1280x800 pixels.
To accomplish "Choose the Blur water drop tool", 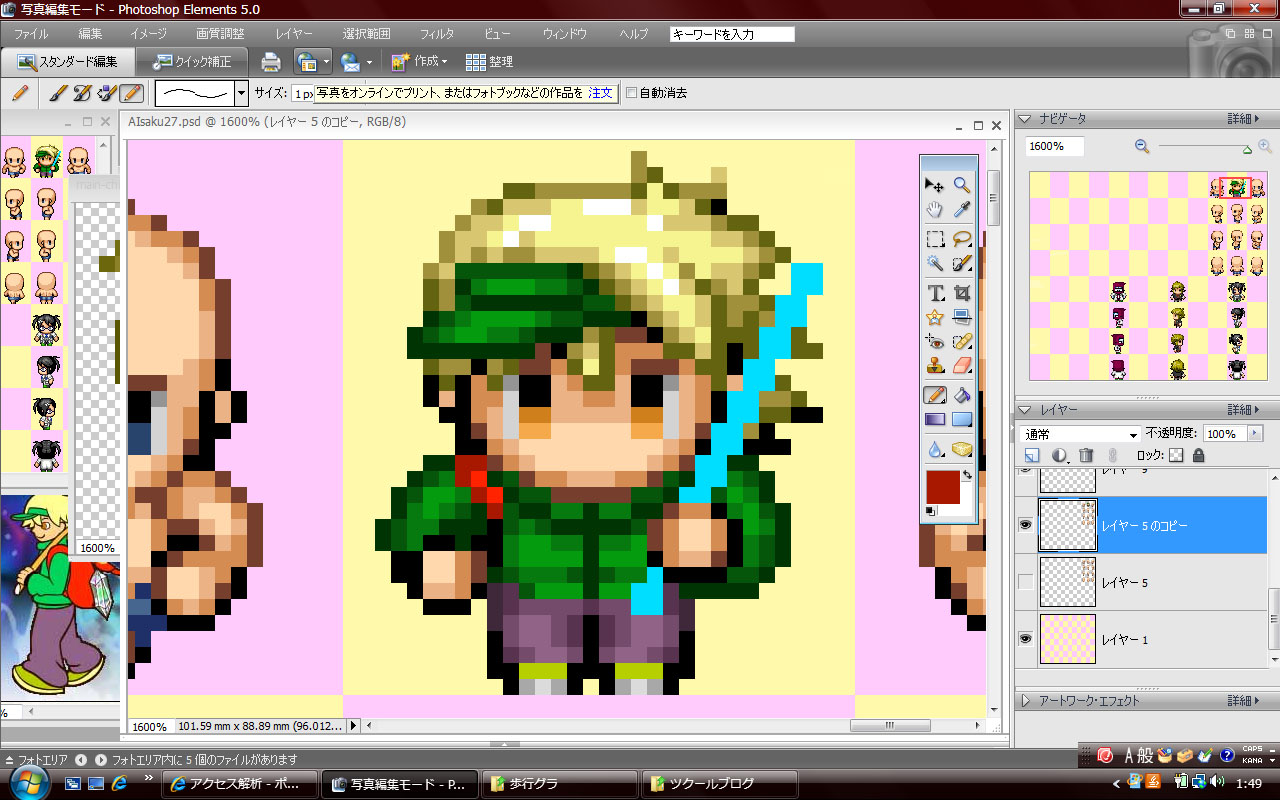I will pos(935,449).
